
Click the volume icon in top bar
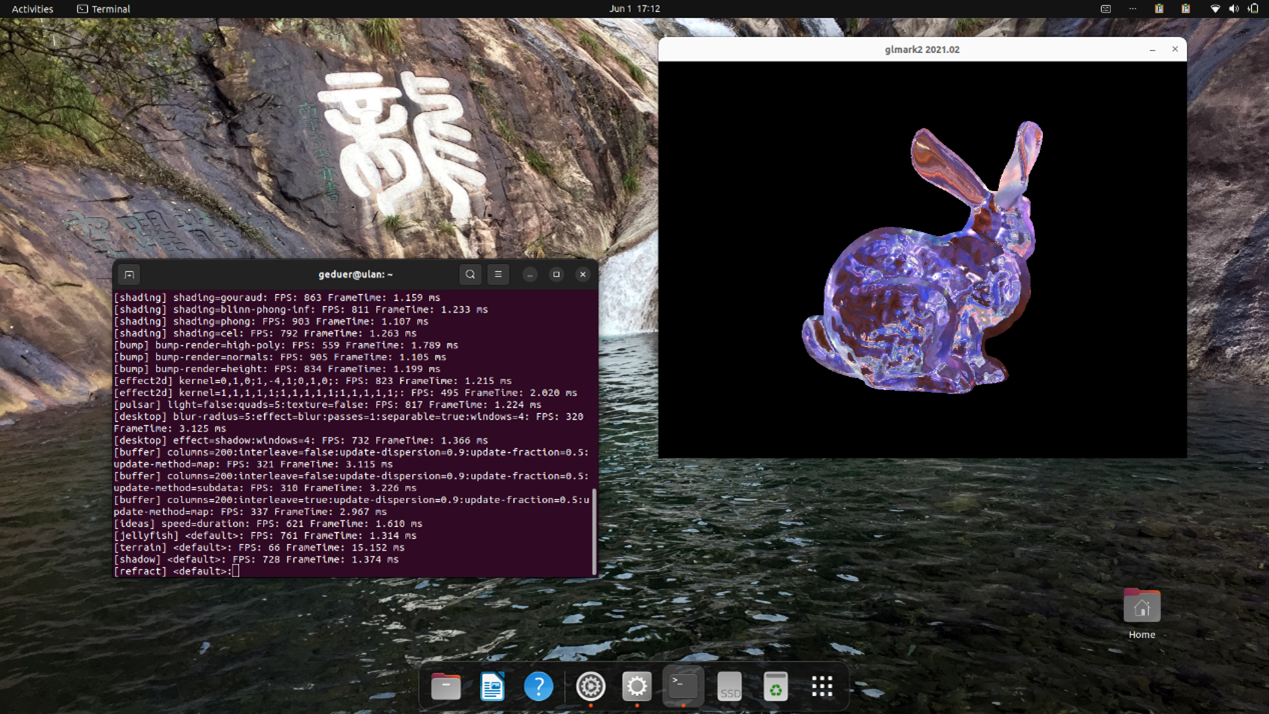[x=1234, y=9]
